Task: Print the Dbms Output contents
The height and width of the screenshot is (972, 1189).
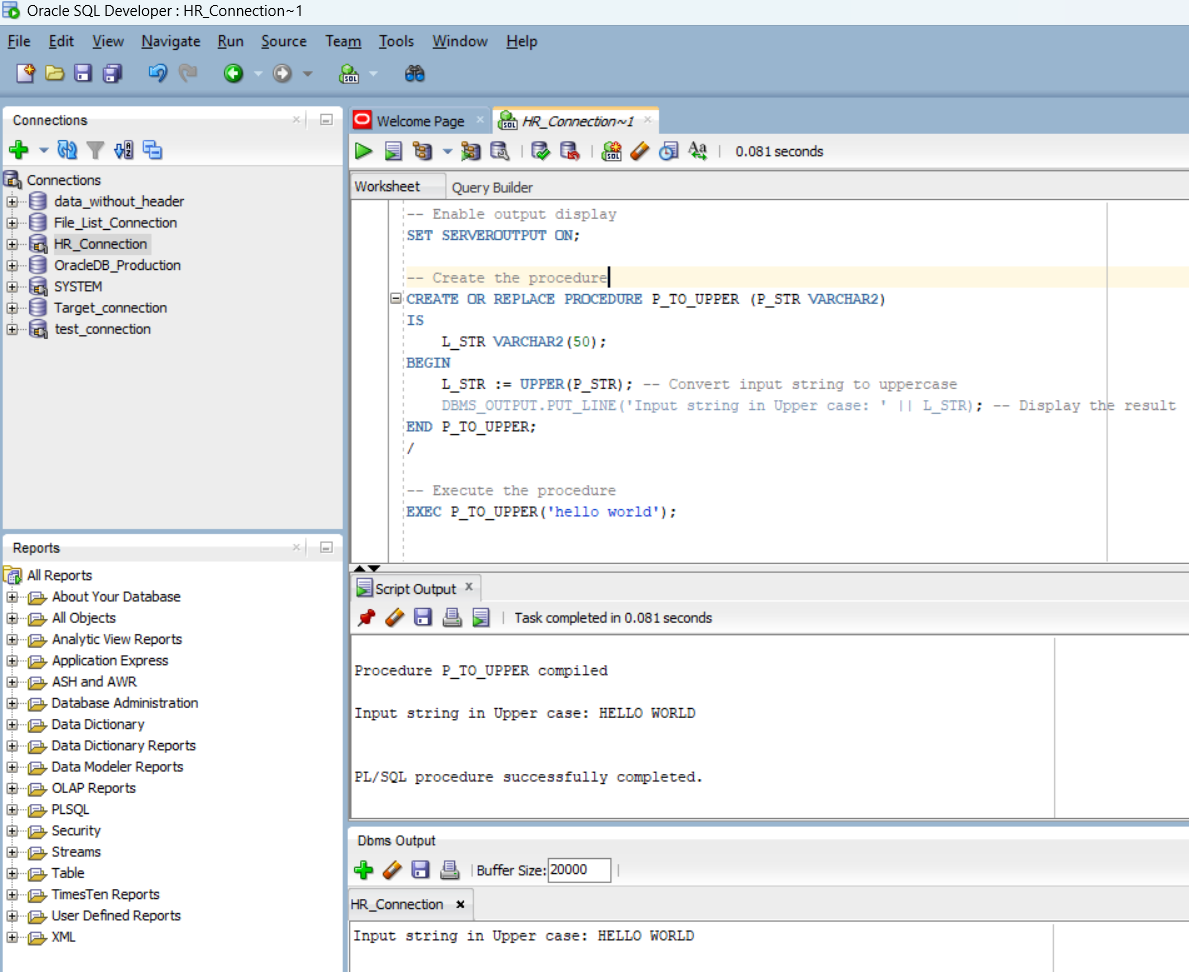Action: coord(448,870)
